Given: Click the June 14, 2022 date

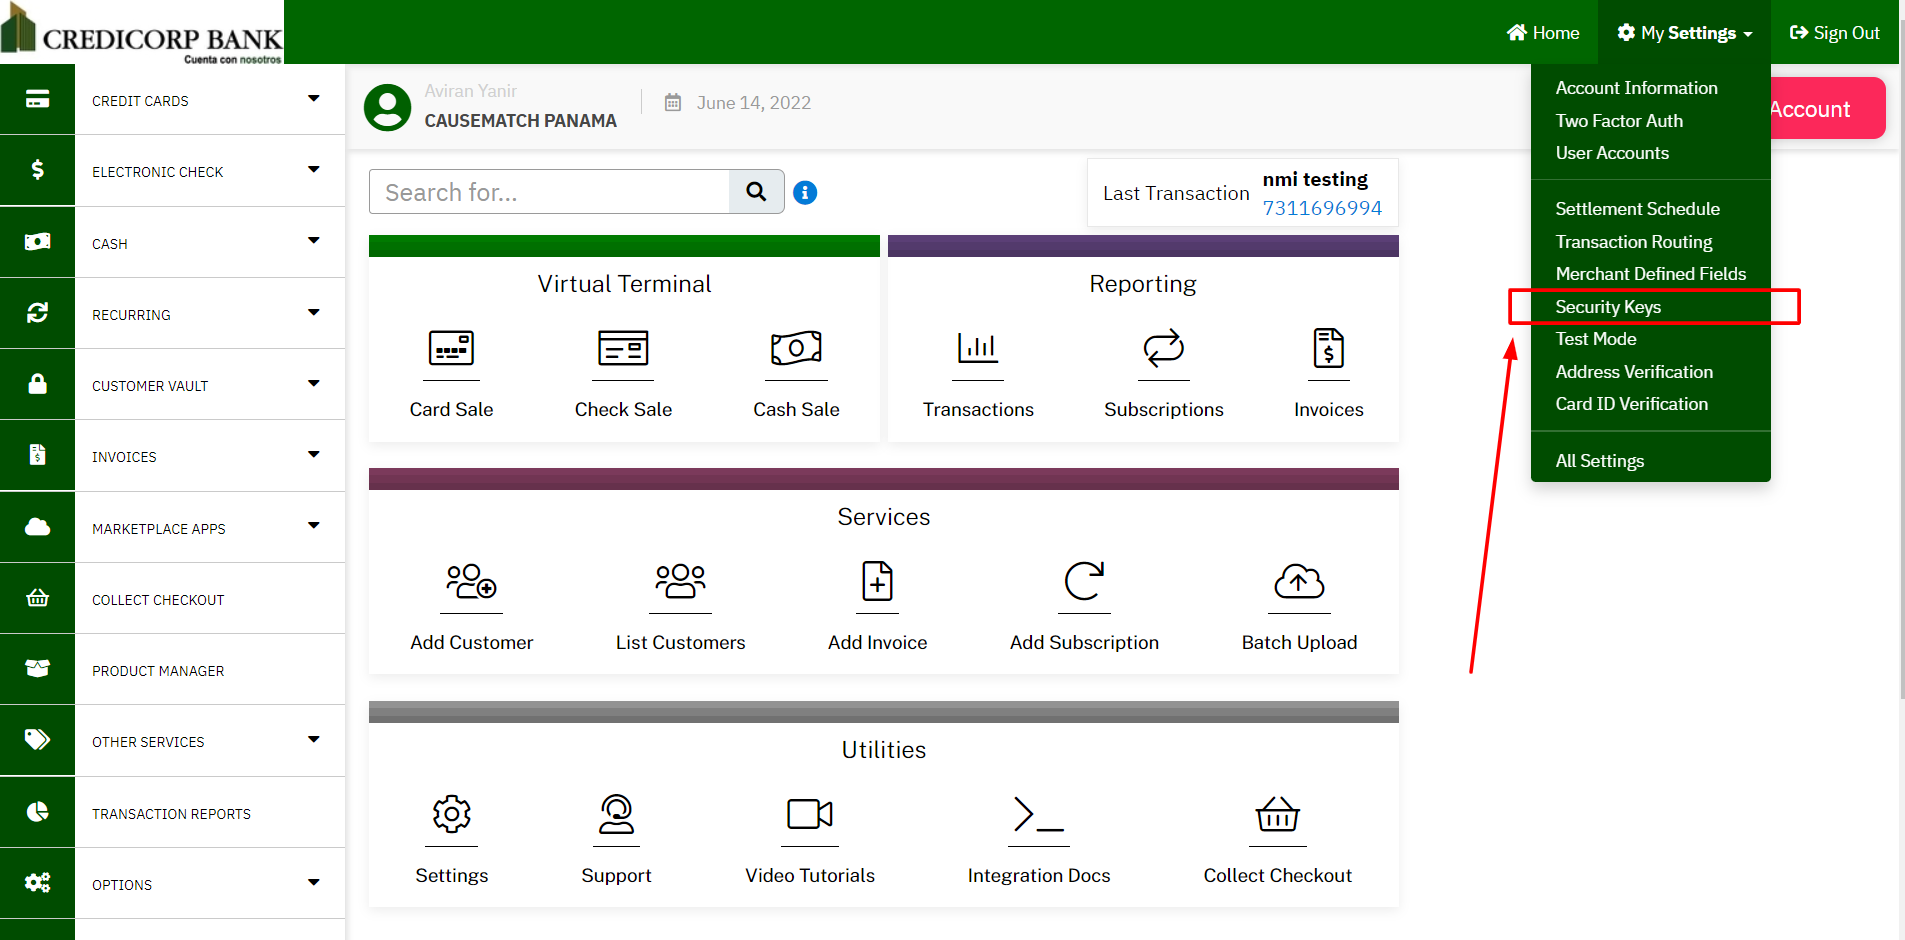Looking at the screenshot, I should (x=753, y=103).
